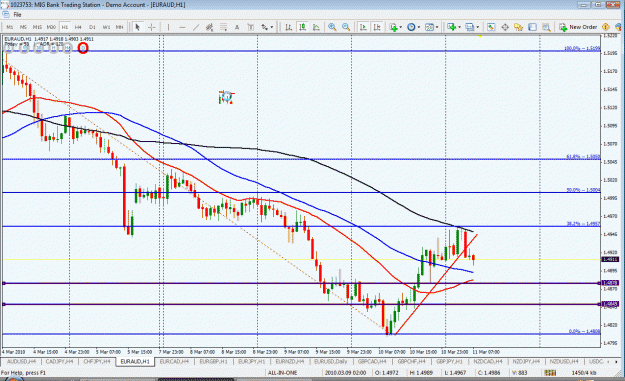Select the Fibonacci retracement tool
Screen dimensions: 625x381
224,27
